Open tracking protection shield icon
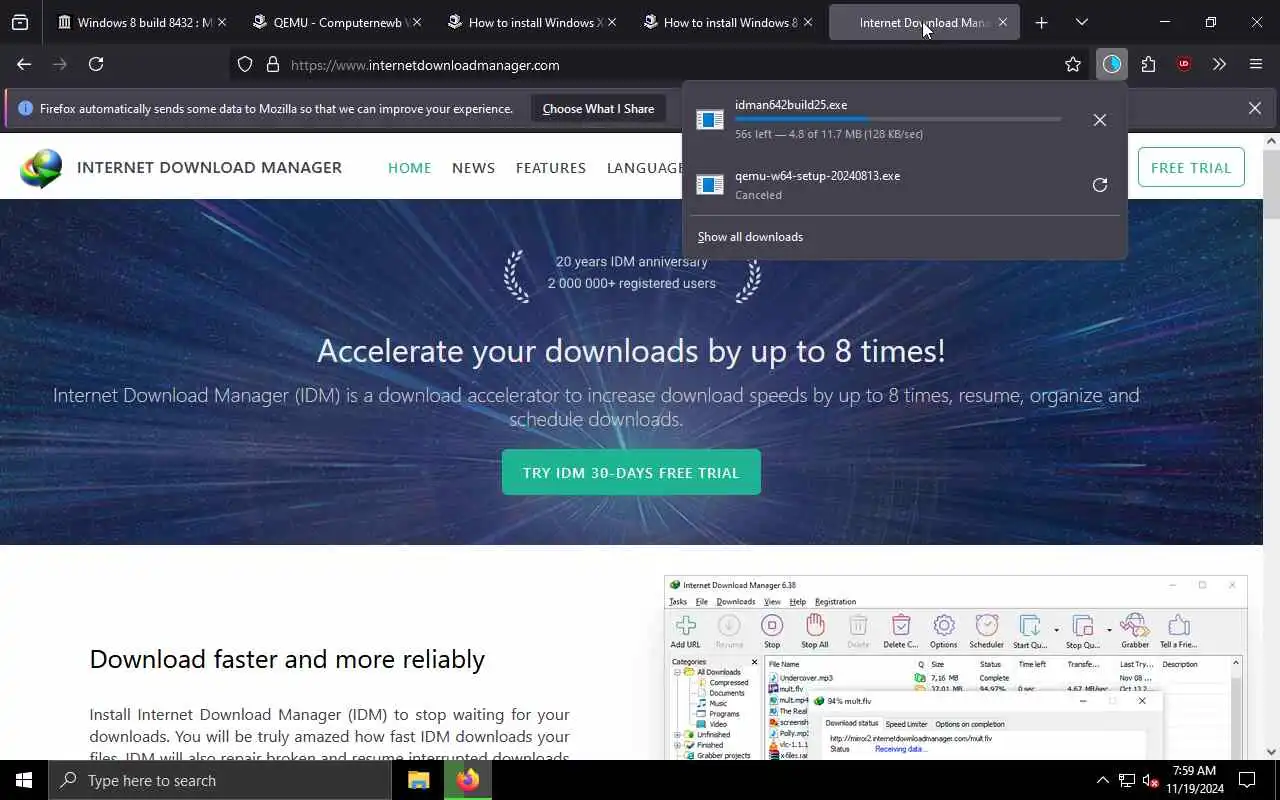The height and width of the screenshot is (800, 1280). [x=245, y=65]
